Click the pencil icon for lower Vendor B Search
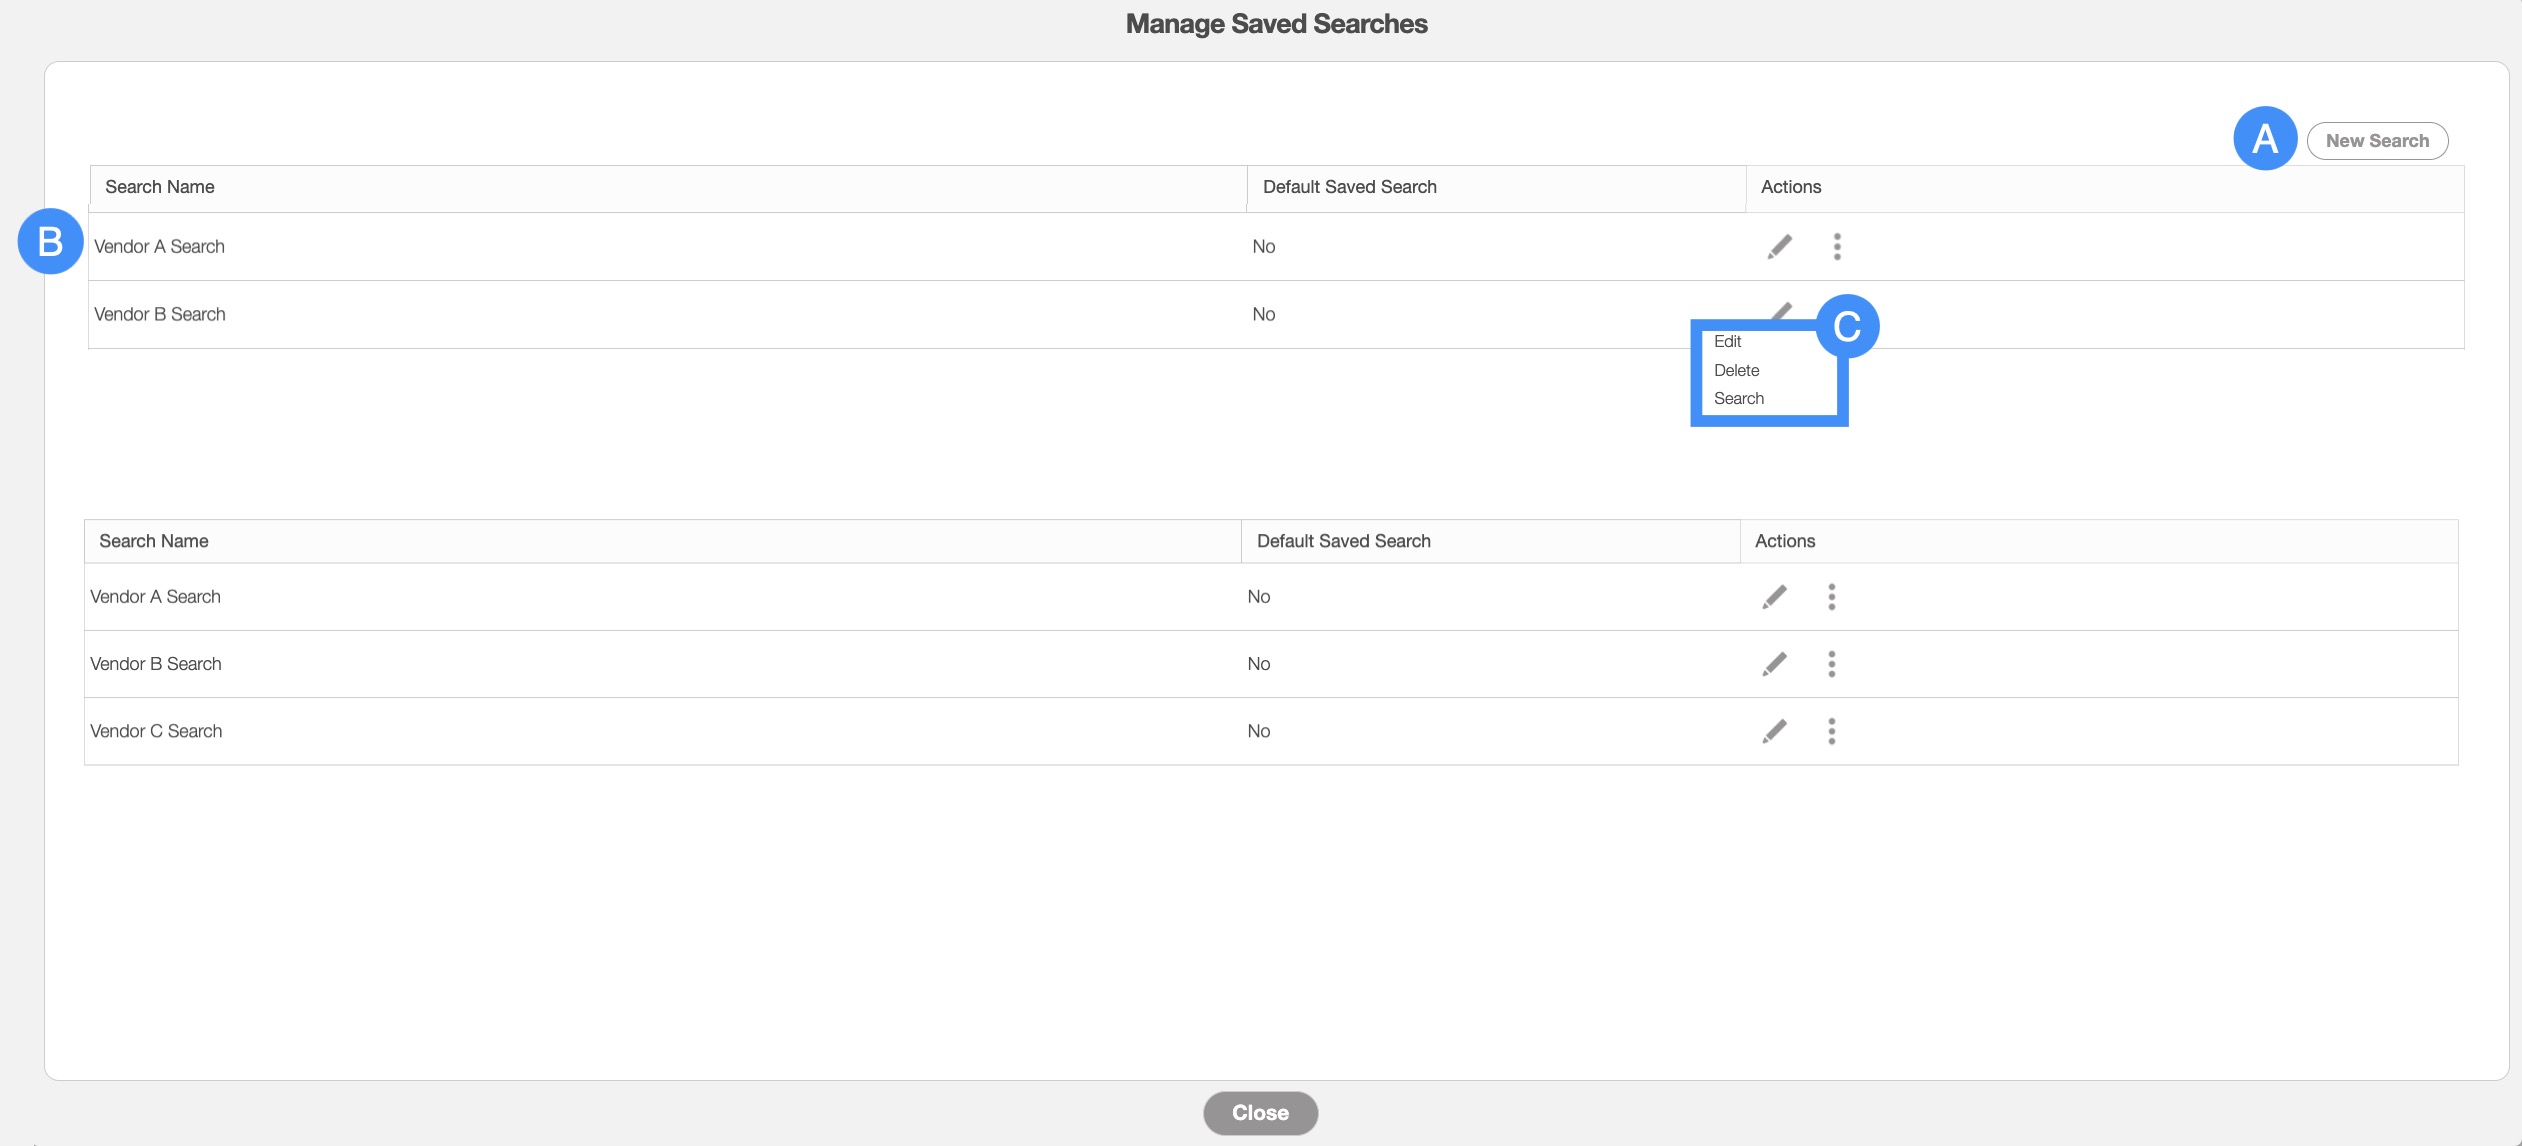The image size is (2522, 1146). [1774, 664]
